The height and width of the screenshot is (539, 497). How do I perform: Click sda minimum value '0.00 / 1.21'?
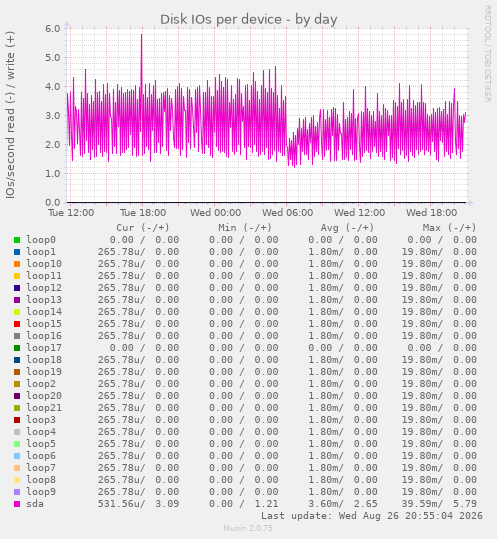(244, 504)
